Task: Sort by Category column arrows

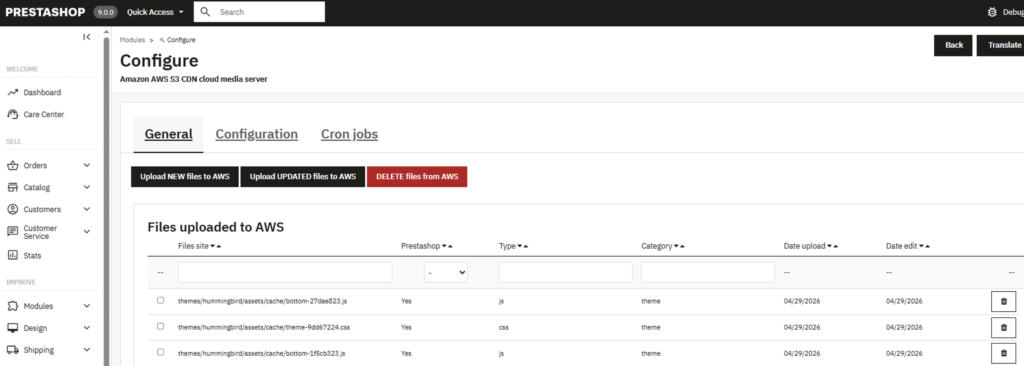Action: point(679,246)
